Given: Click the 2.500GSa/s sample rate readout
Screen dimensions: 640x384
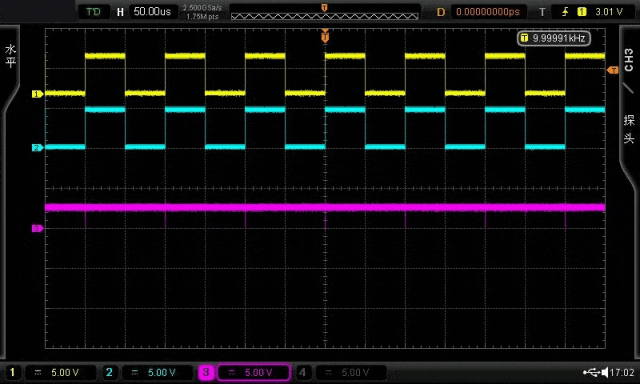Looking at the screenshot, I should [202, 8].
